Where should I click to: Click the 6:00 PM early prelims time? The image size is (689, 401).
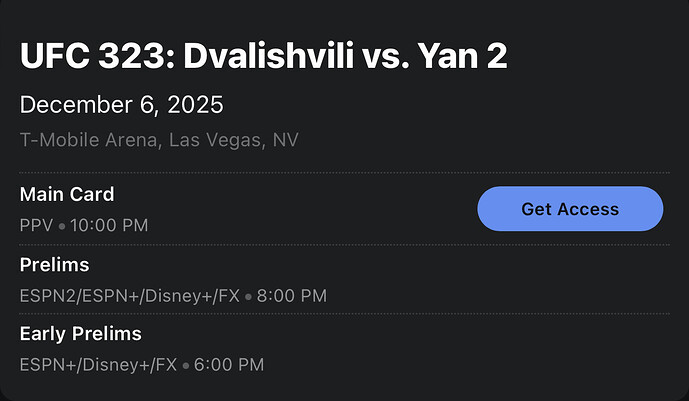pos(229,365)
